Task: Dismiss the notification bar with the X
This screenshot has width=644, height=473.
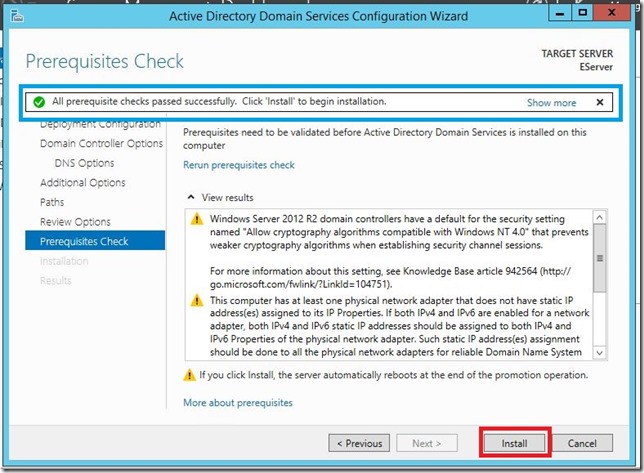Action: (x=599, y=102)
